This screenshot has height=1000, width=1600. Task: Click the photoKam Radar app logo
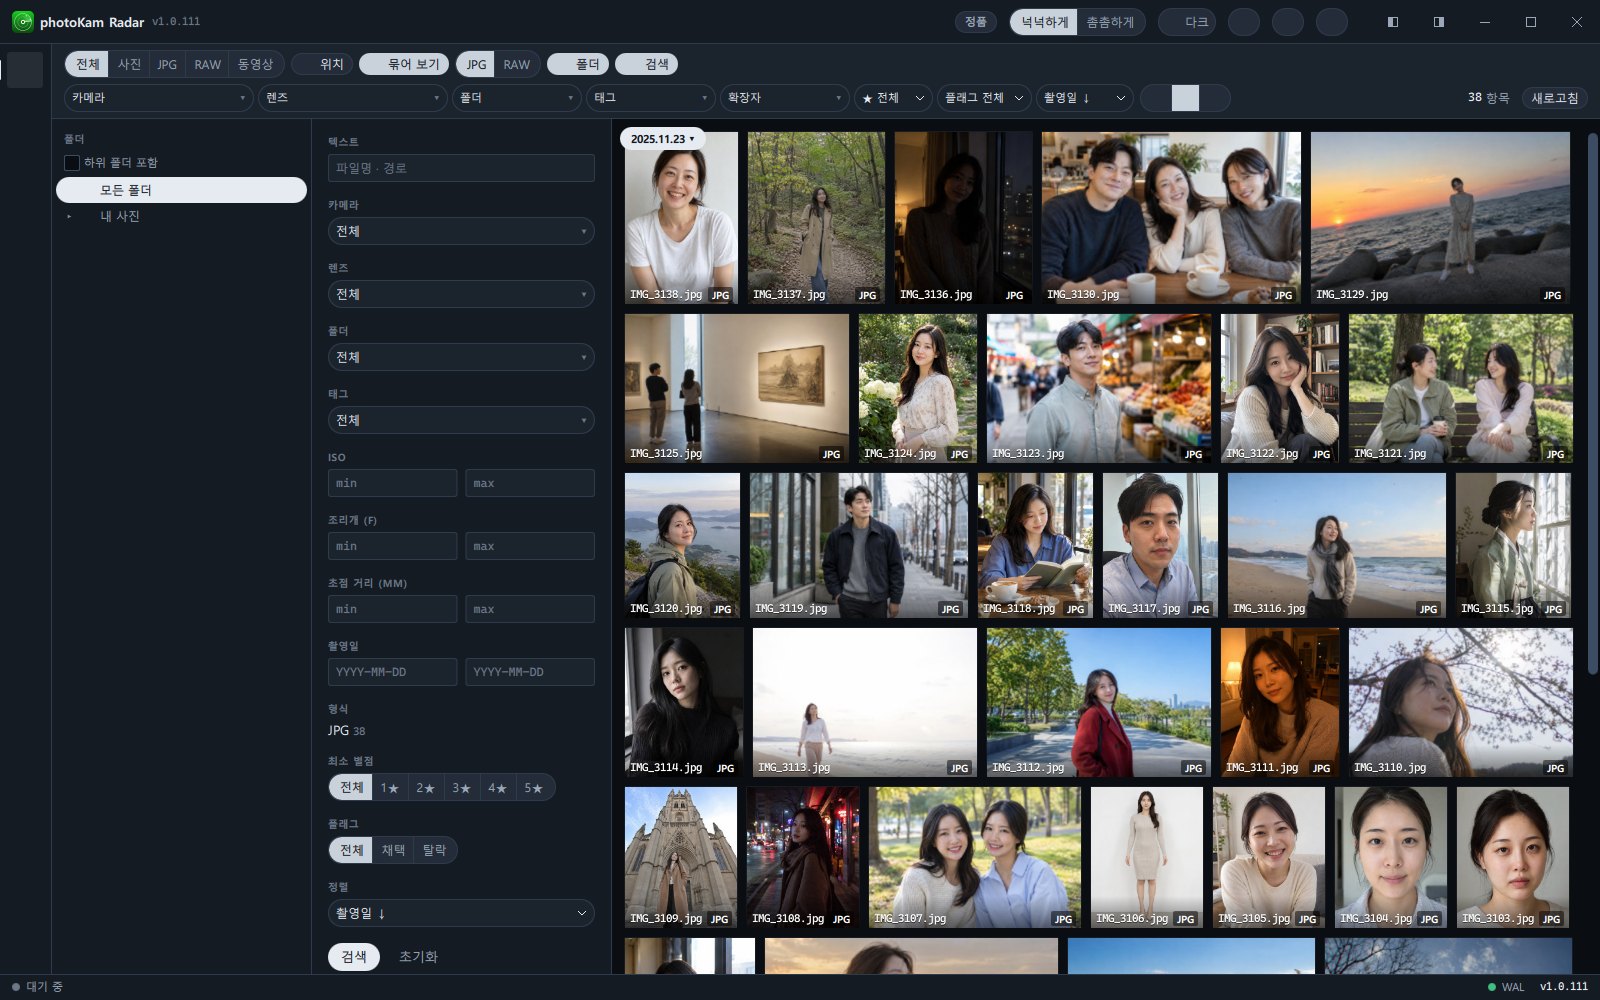click(x=22, y=21)
